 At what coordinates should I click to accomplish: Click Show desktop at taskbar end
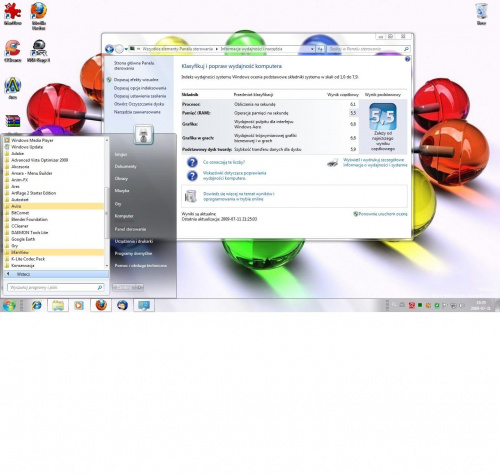coord(497,305)
